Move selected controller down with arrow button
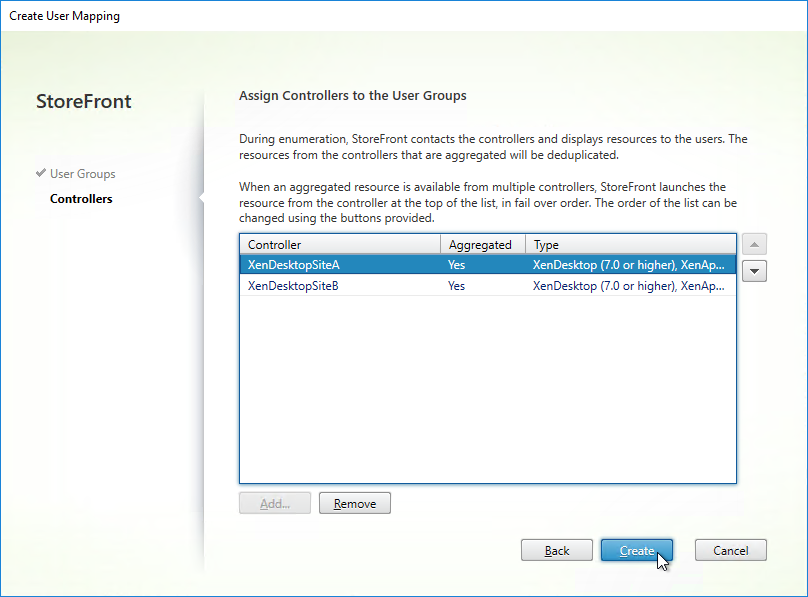808x597 pixels. [x=754, y=271]
